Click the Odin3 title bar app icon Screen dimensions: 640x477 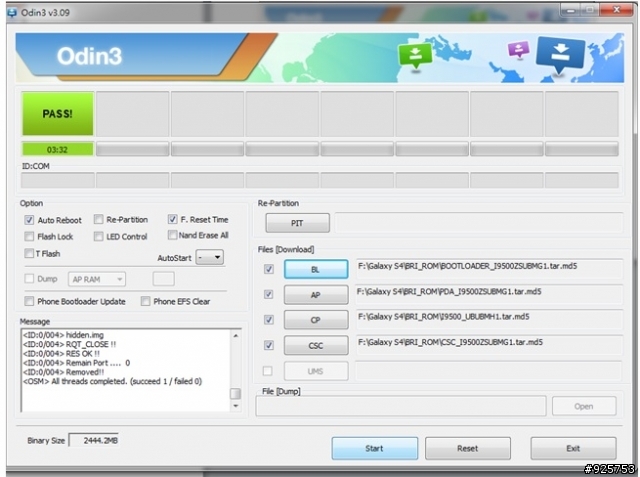click(x=12, y=13)
